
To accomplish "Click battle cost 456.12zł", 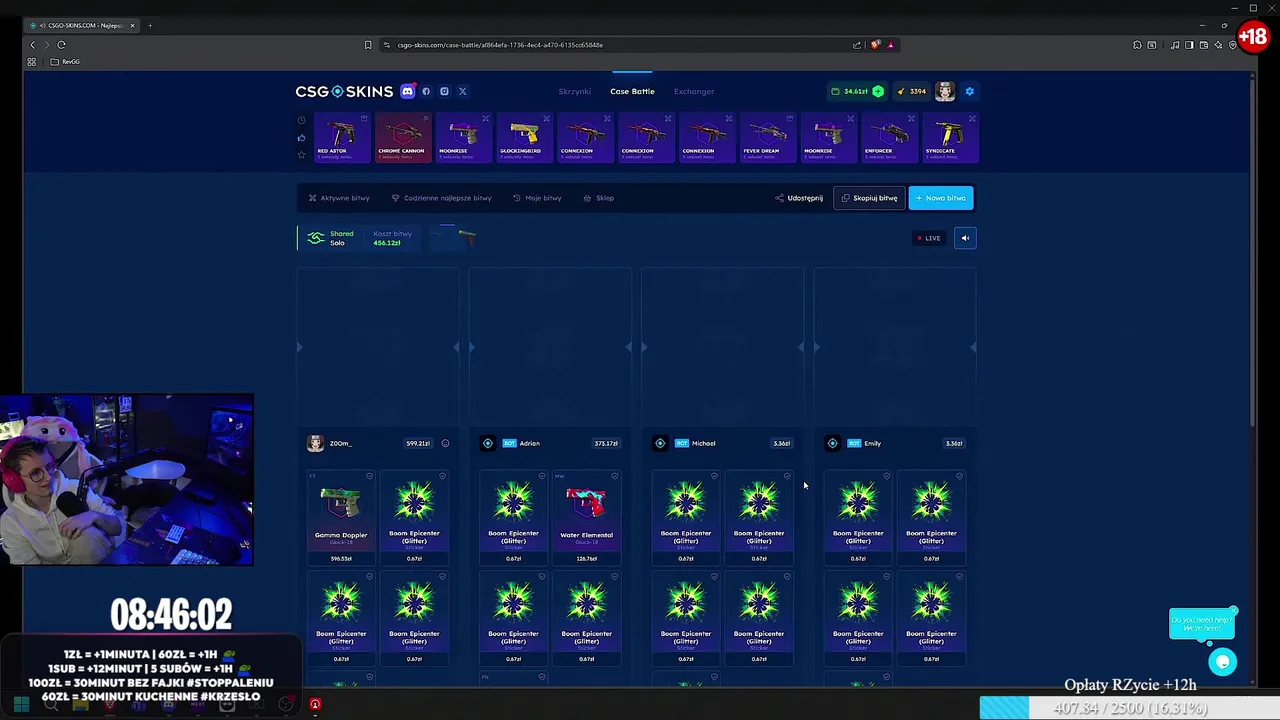I will [387, 243].
